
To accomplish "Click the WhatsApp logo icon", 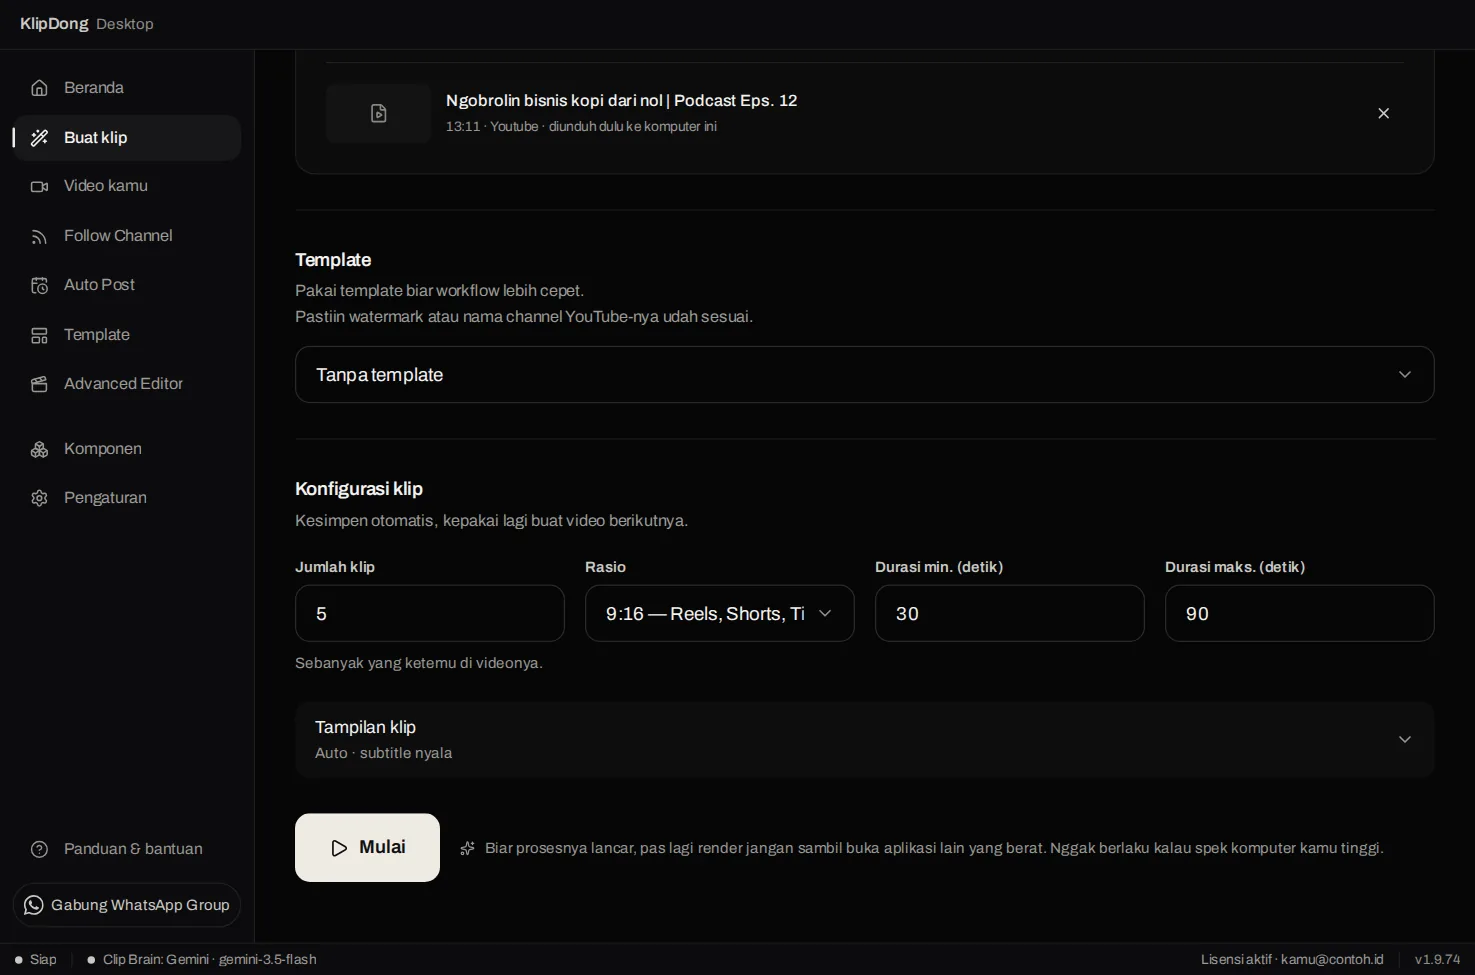I will coord(34,905).
